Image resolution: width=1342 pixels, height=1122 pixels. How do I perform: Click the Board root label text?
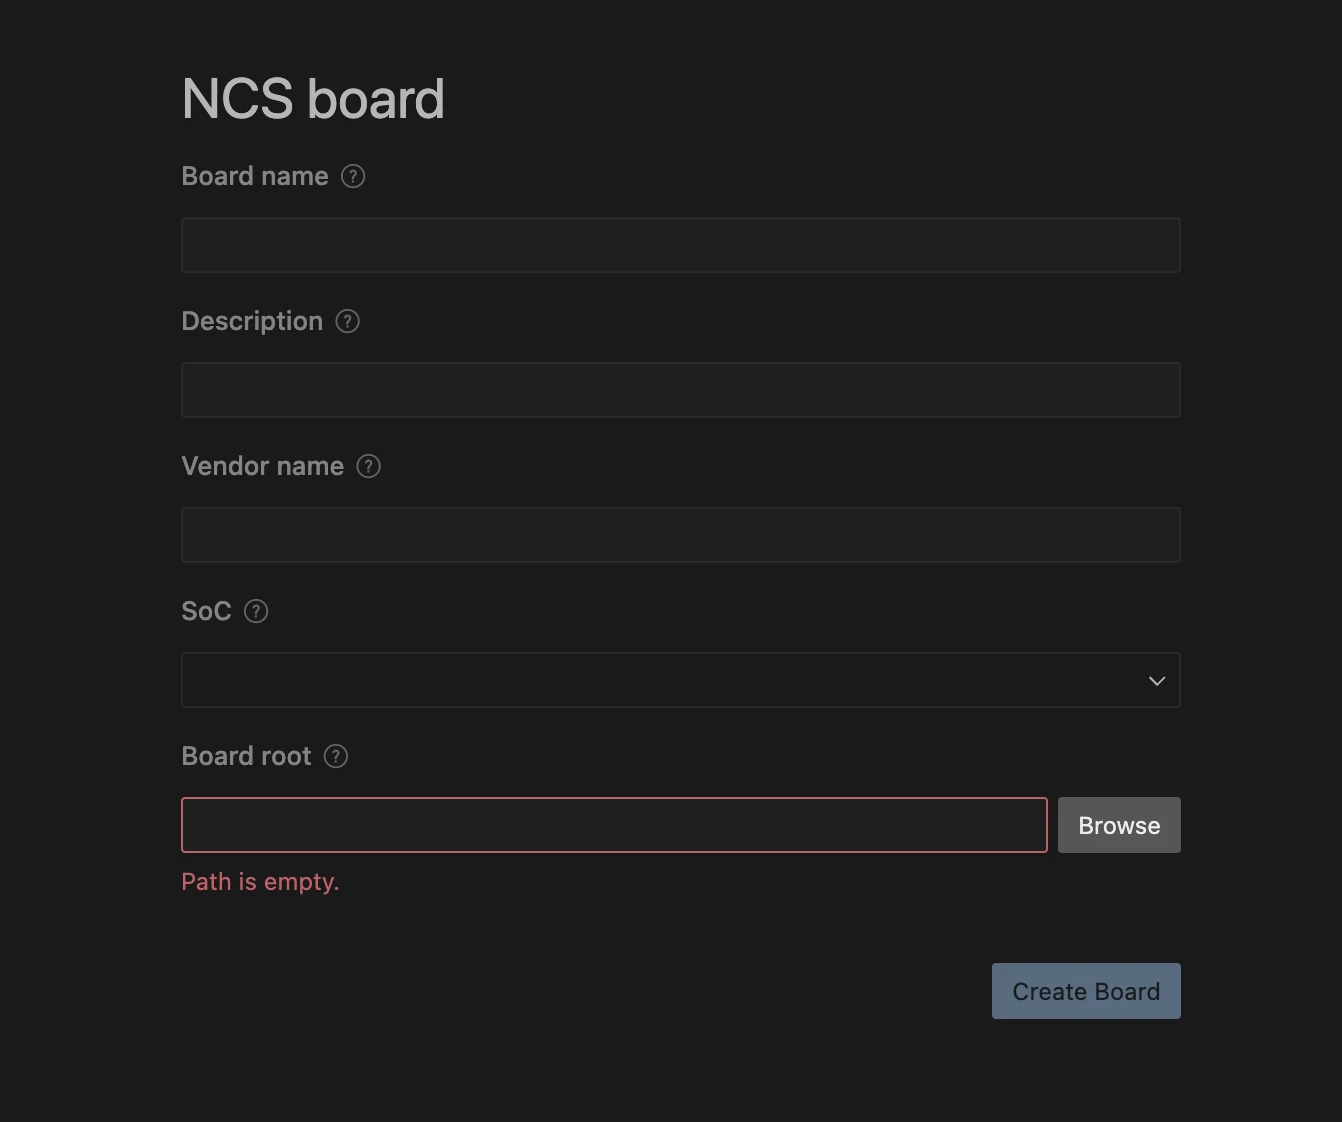click(246, 756)
